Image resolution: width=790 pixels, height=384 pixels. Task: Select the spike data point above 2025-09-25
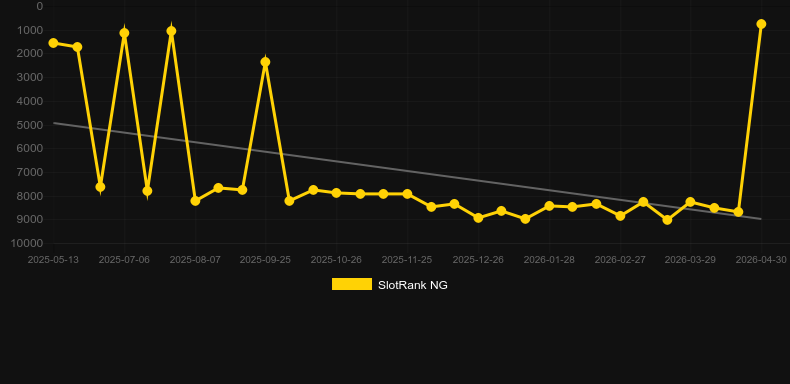pyautogui.click(x=266, y=62)
